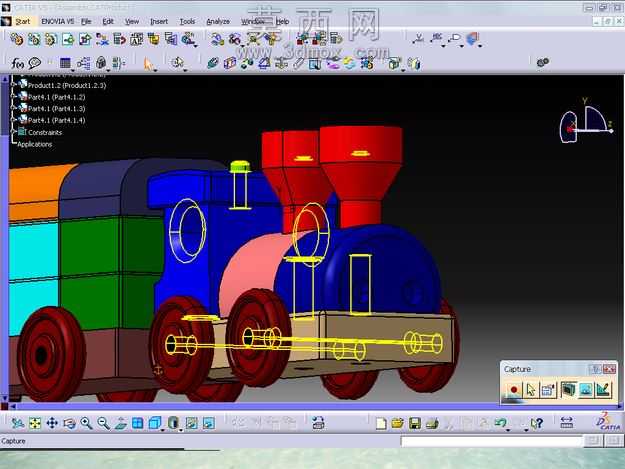The height and width of the screenshot is (469, 625).
Task: Open the Start menu in menu bar
Action: [23, 22]
